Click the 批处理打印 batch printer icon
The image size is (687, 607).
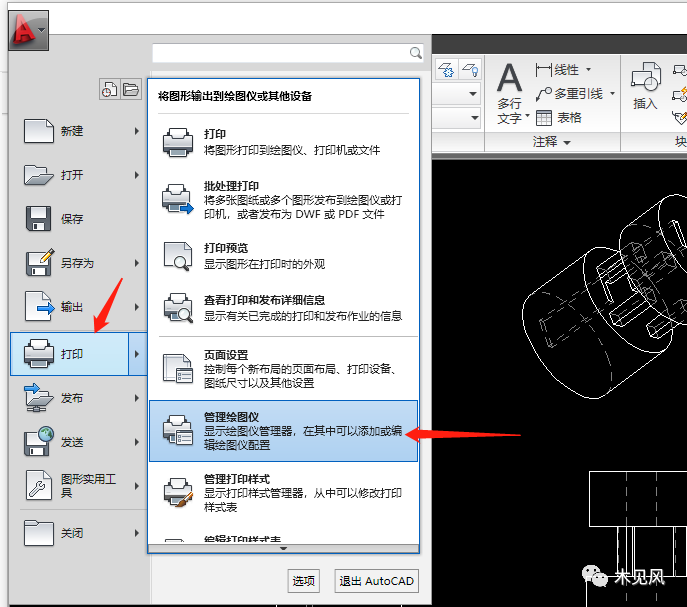tap(177, 199)
